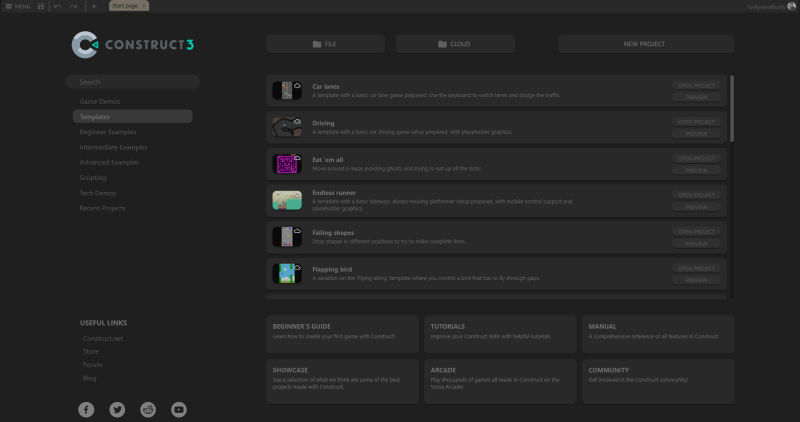Open the user account avatar
The width and height of the screenshot is (800, 422).
(791, 6)
